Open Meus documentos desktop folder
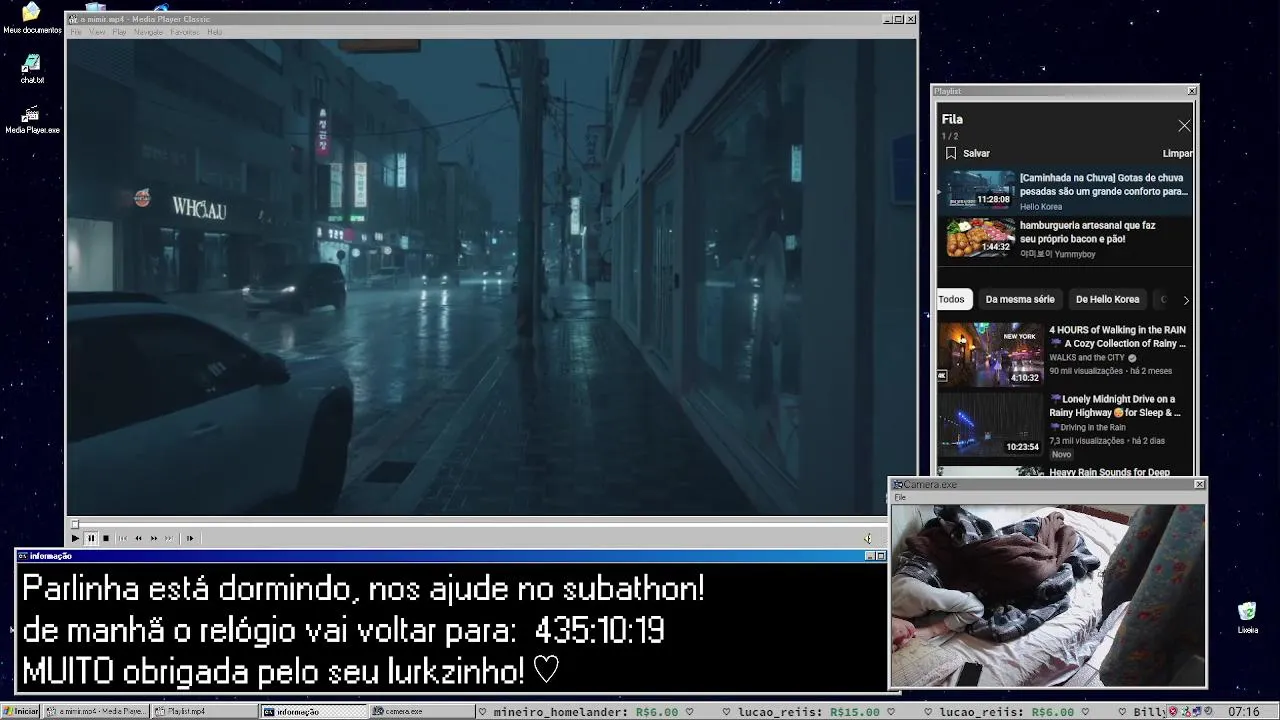Image resolution: width=1280 pixels, height=720 pixels. coord(32,18)
